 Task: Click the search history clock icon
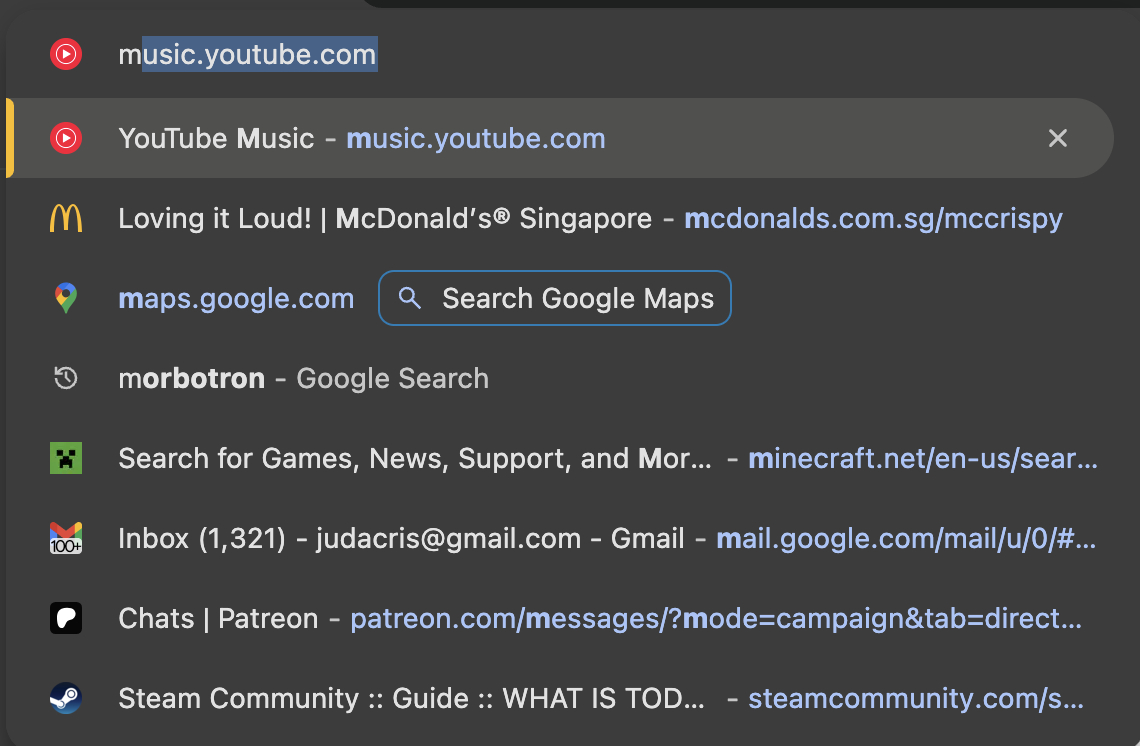tap(66, 378)
